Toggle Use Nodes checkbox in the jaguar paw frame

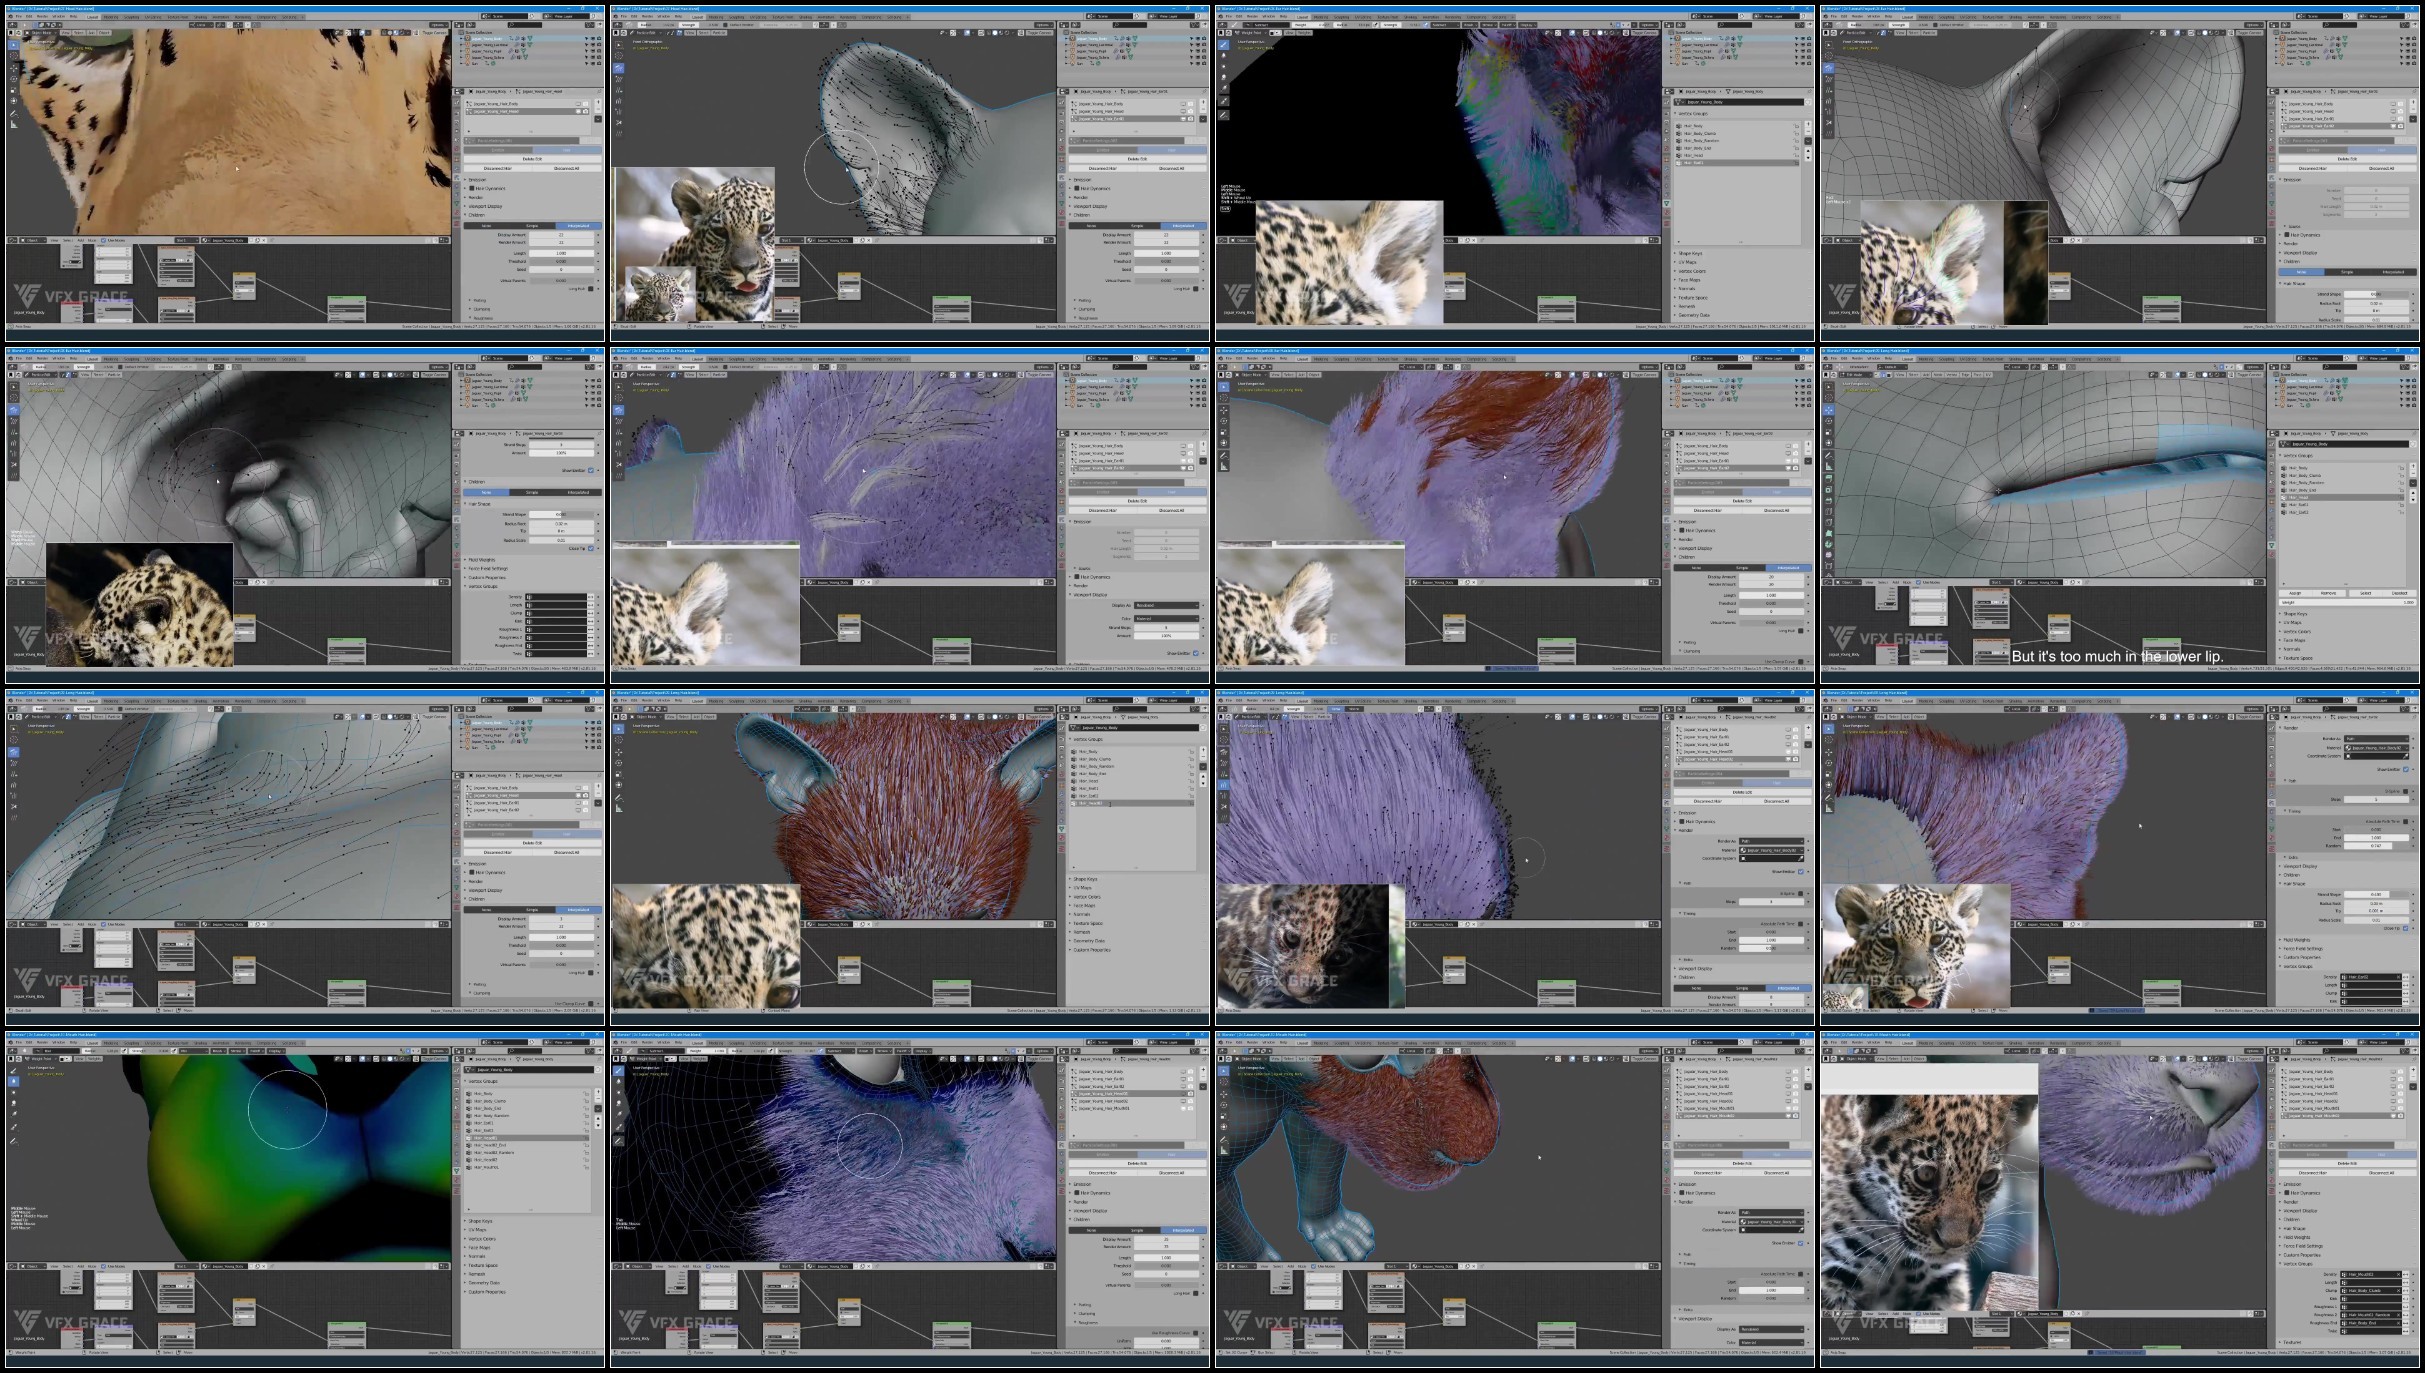click(x=1313, y=1266)
